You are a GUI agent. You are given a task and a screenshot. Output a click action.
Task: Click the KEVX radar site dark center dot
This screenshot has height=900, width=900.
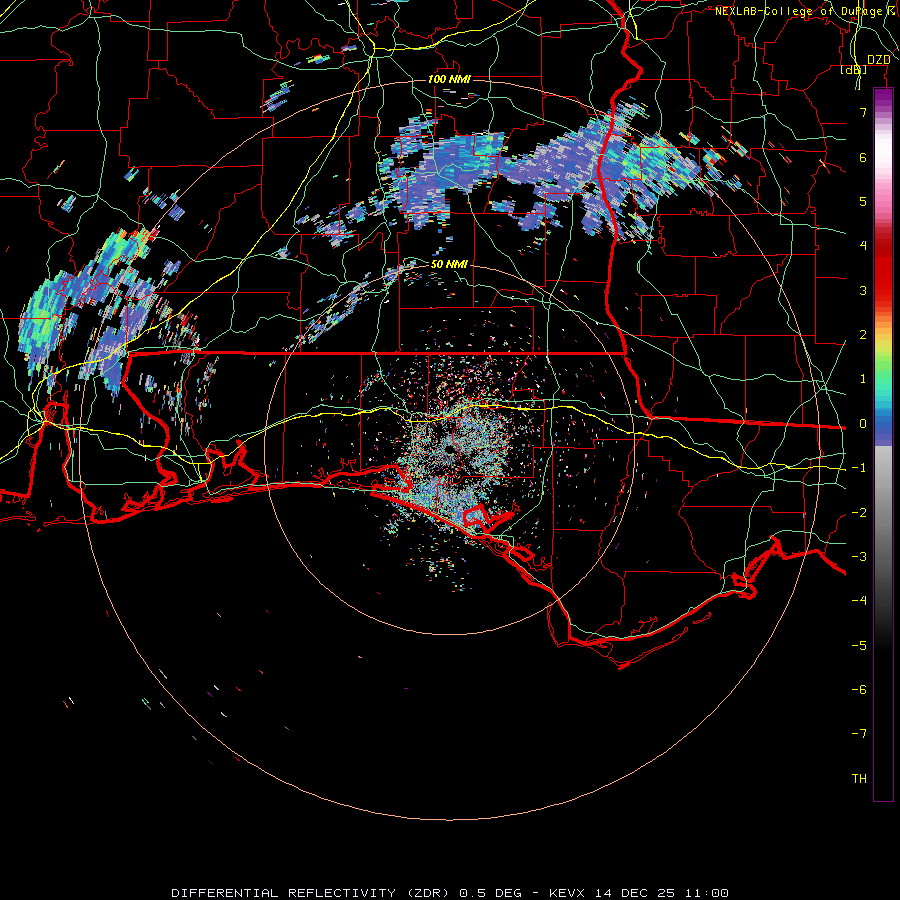point(448,450)
